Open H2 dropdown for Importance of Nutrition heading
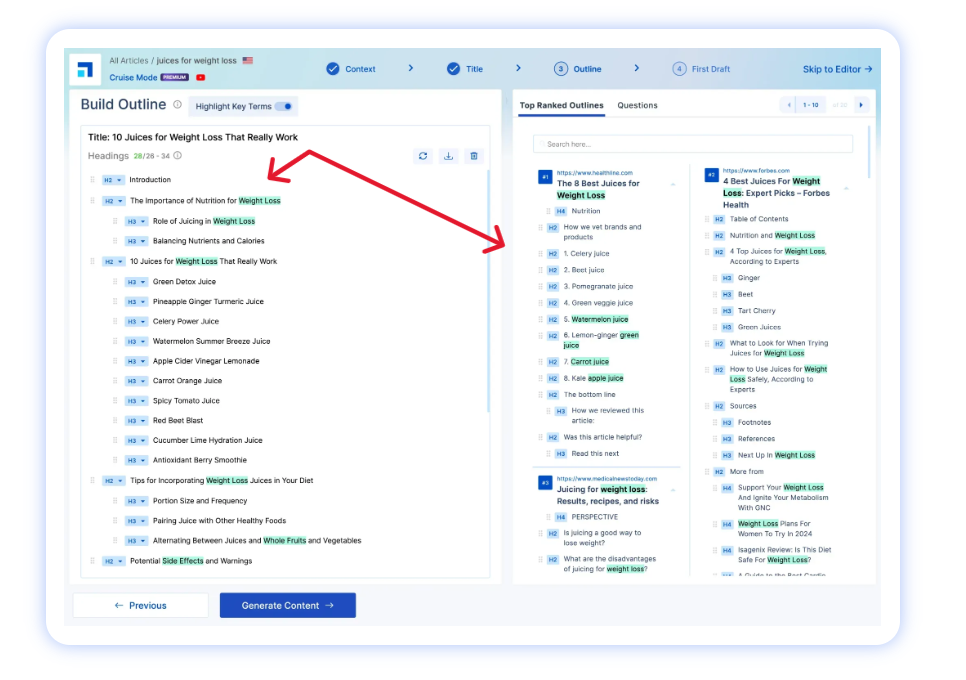Screen dimensions: 966x680 coord(113,201)
